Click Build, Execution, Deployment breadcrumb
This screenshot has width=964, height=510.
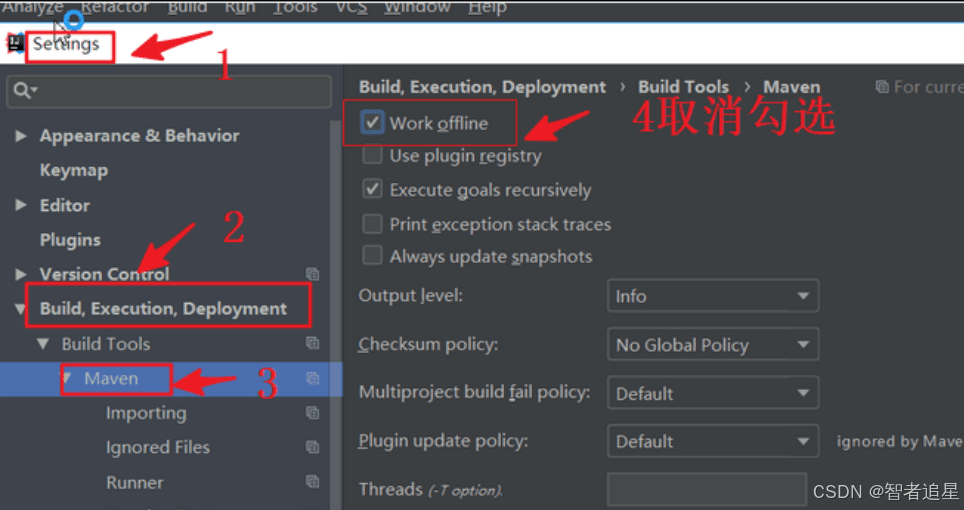[x=483, y=87]
